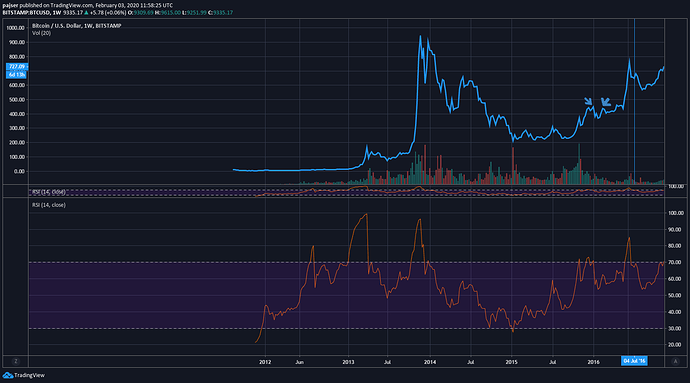Click the 04 Jul '16 date marker

634,361
